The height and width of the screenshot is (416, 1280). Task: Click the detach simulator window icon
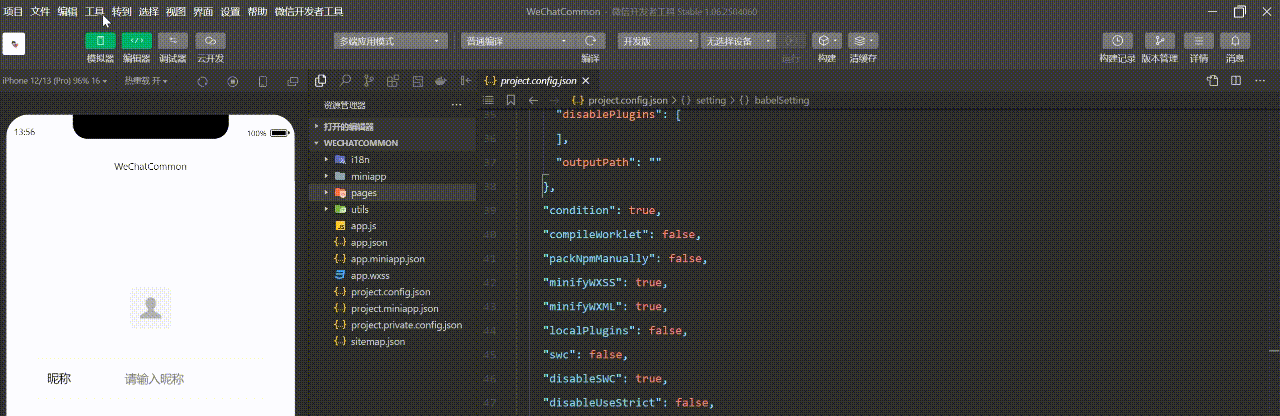pyautogui.click(x=292, y=81)
